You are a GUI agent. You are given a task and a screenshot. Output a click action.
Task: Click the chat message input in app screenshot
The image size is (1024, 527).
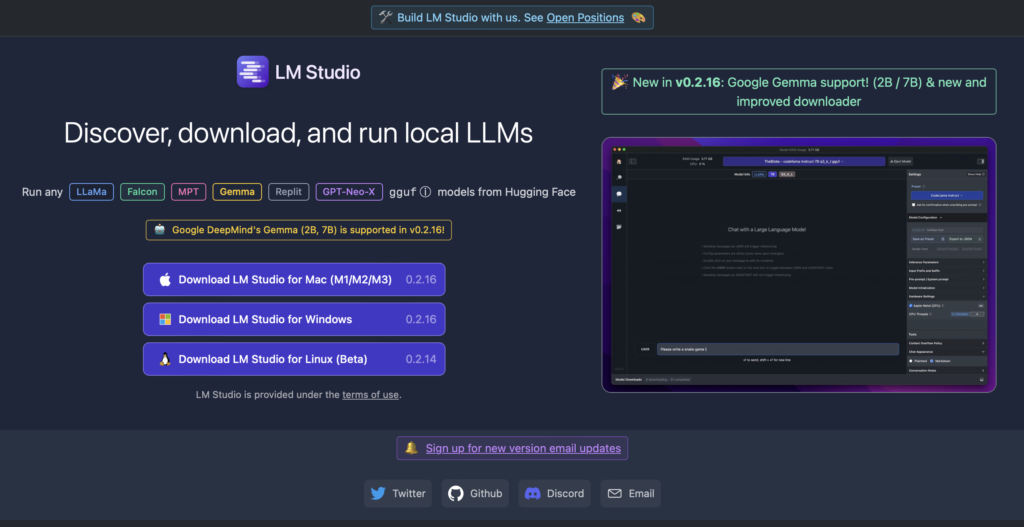click(778, 349)
